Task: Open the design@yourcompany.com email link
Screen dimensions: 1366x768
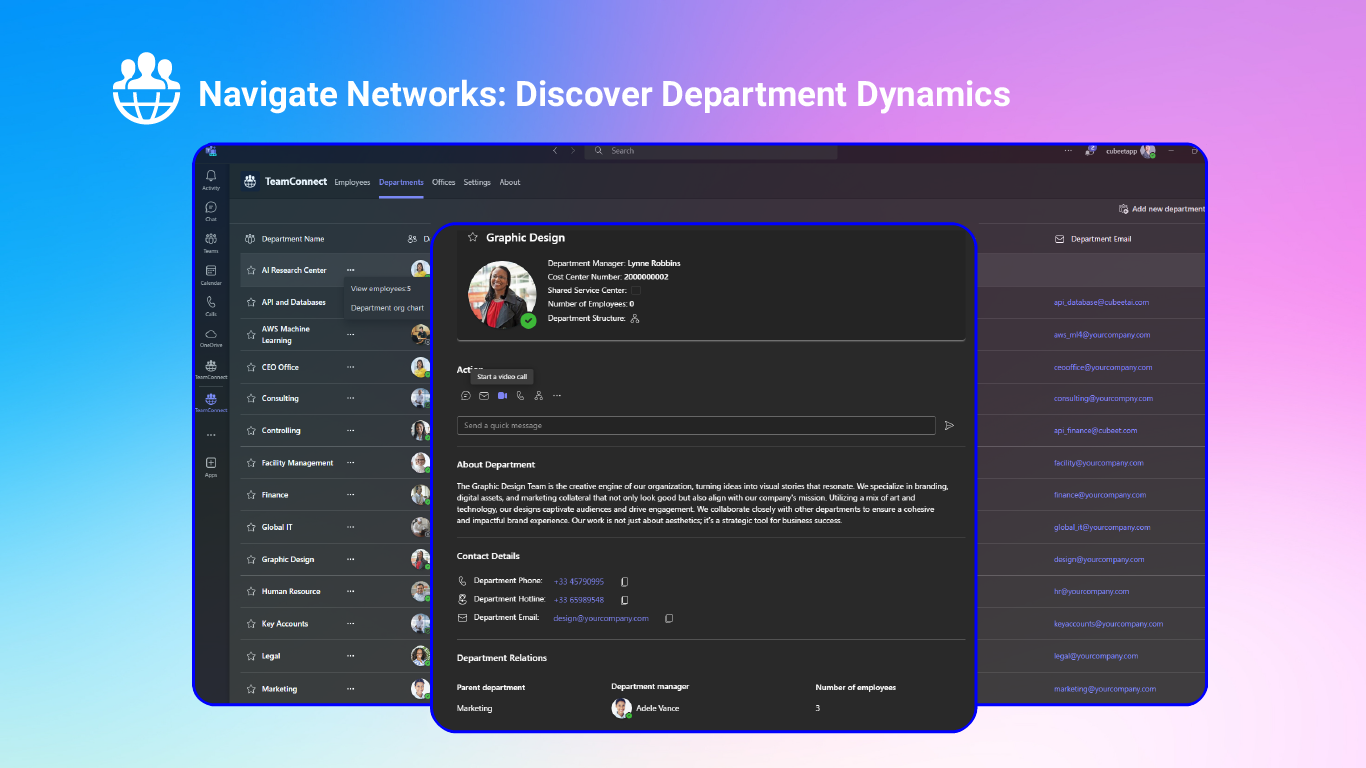Action: pyautogui.click(x=600, y=618)
